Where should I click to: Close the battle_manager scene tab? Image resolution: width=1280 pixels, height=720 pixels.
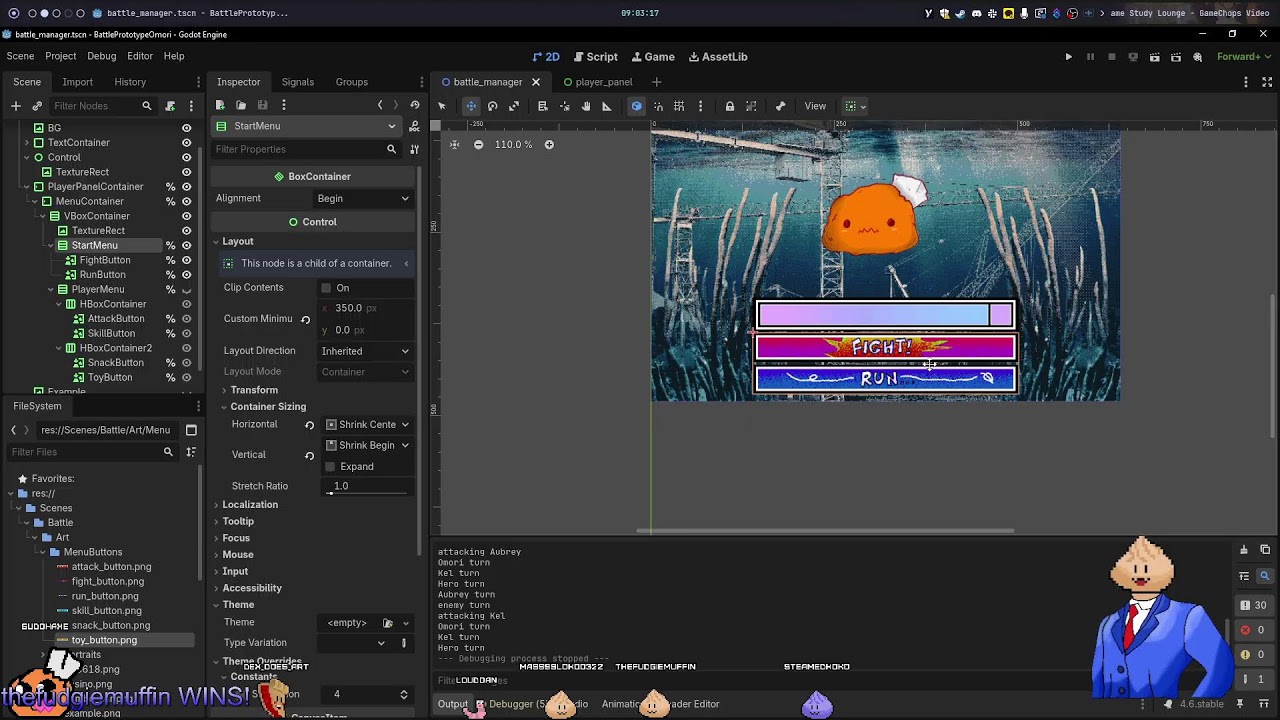click(536, 82)
